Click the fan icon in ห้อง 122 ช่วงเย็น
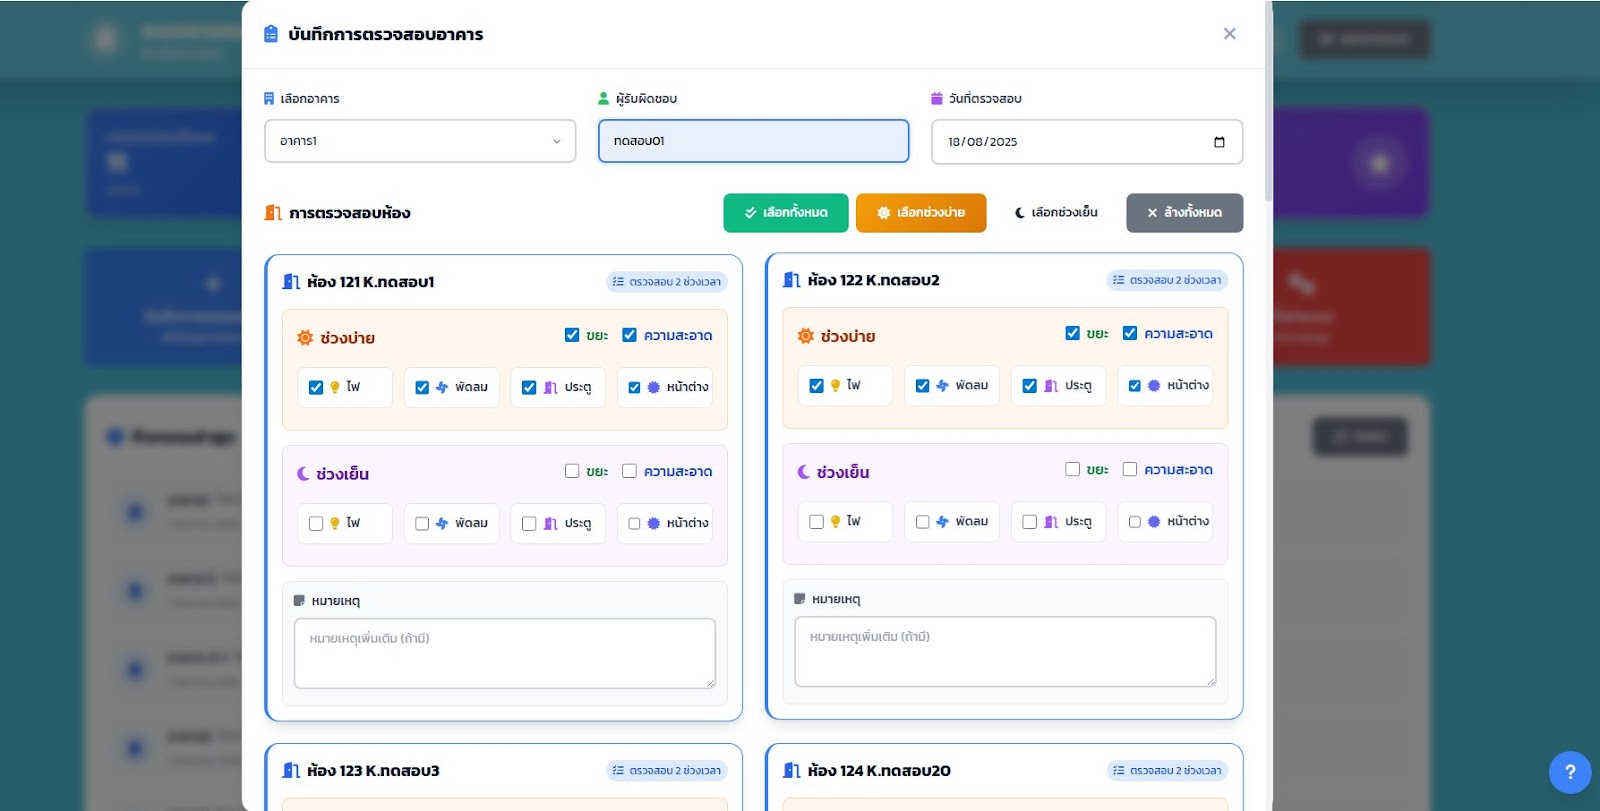Screen dimensions: 1600x811 942,522
